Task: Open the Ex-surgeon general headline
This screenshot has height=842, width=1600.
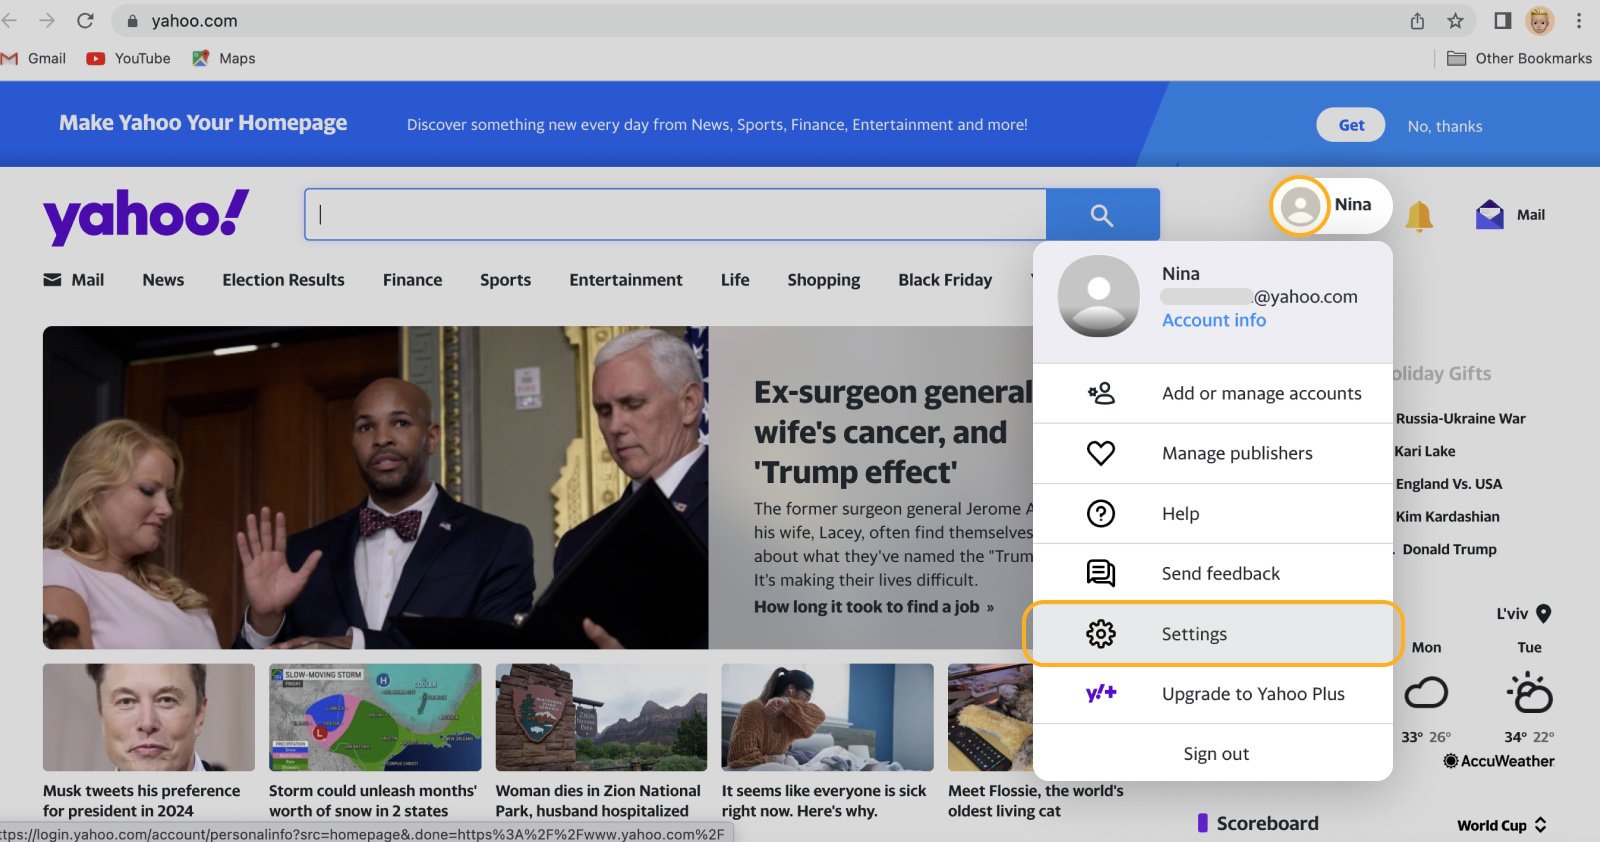Action: click(x=893, y=432)
